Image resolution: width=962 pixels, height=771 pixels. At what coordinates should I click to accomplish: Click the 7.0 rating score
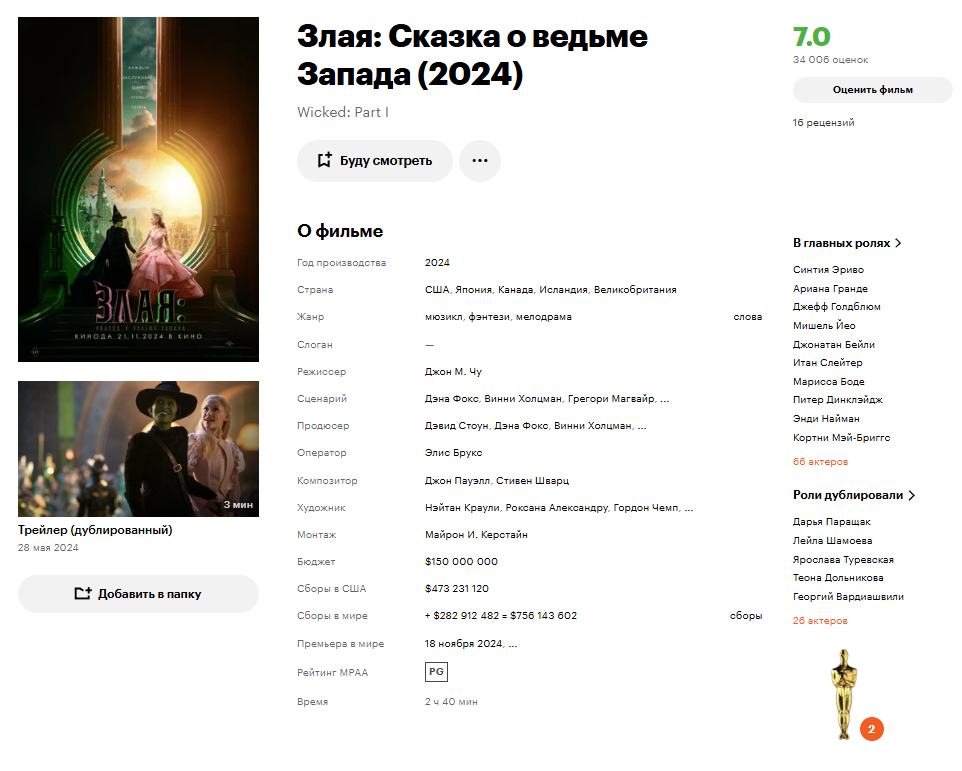[x=811, y=37]
